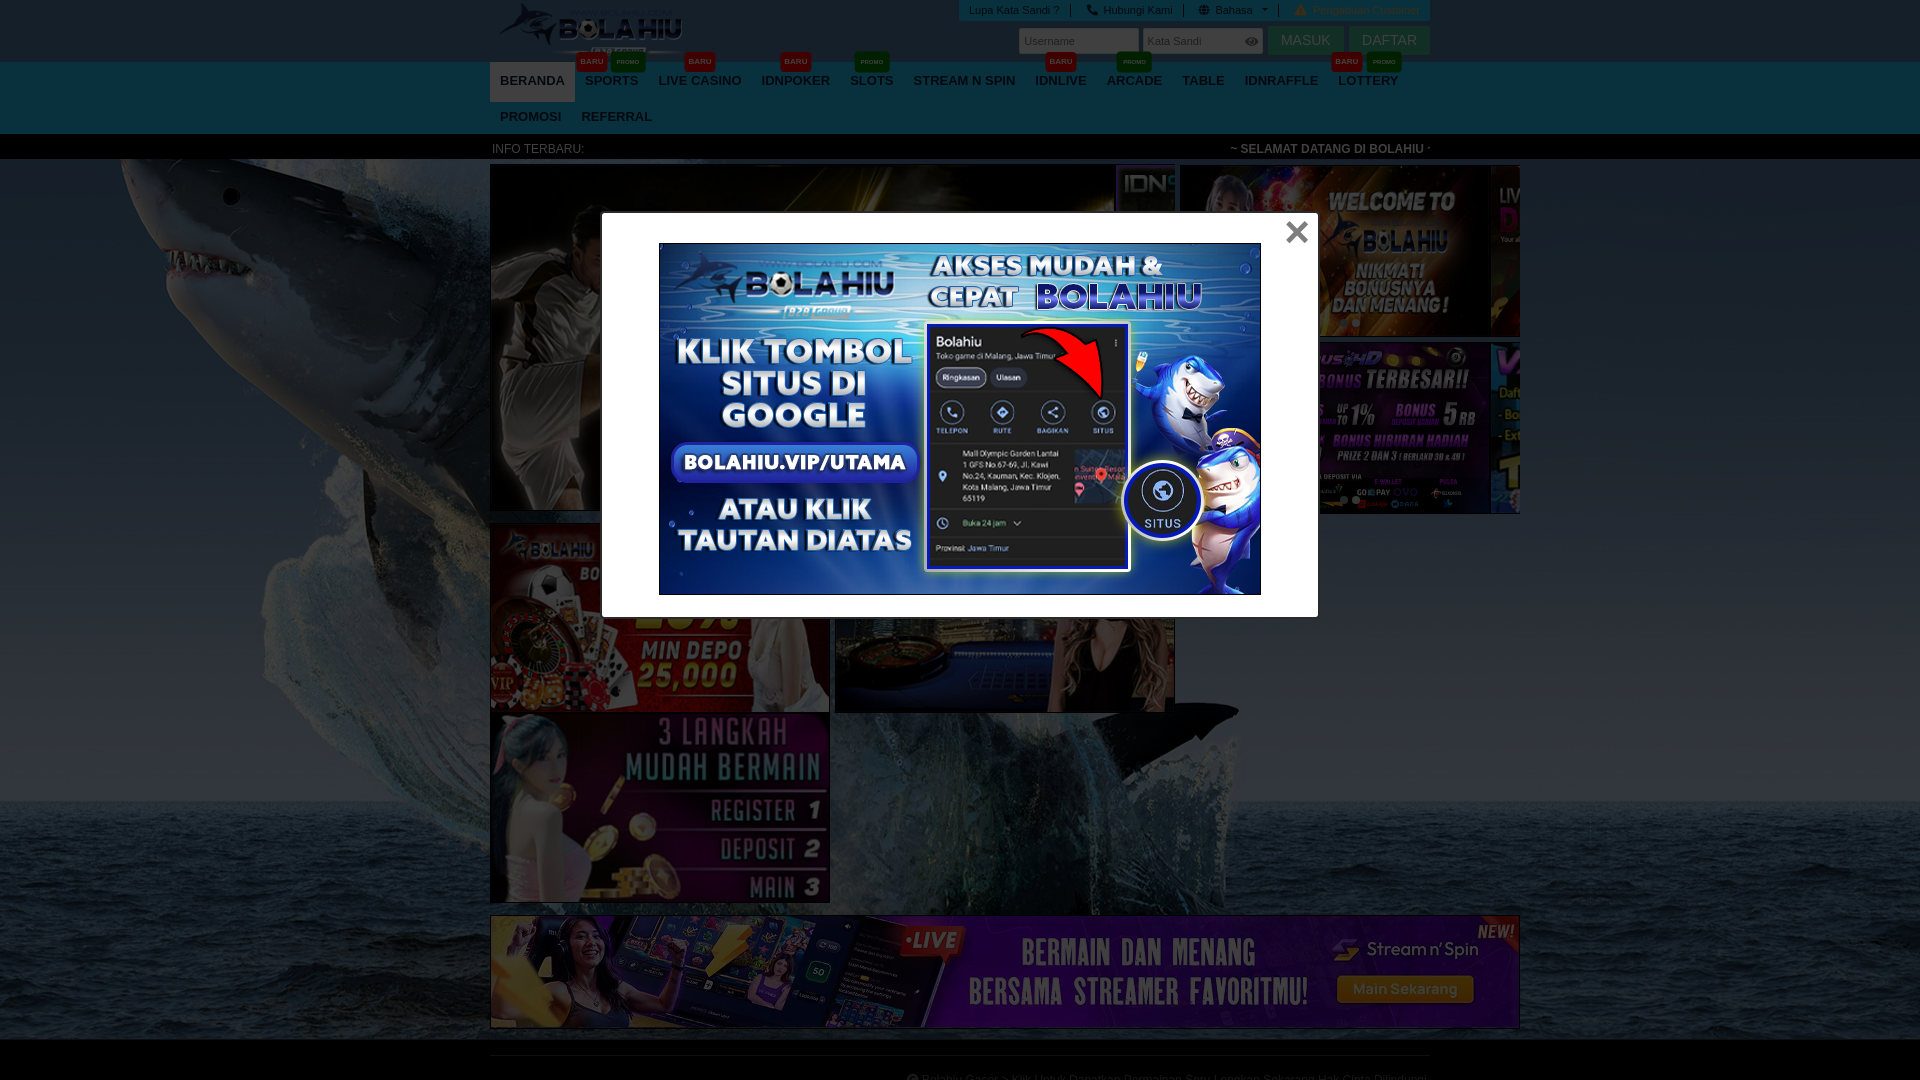The height and width of the screenshot is (1080, 1920).
Task: Open the Bolahiu popup promotional banner
Action: coord(960,419)
